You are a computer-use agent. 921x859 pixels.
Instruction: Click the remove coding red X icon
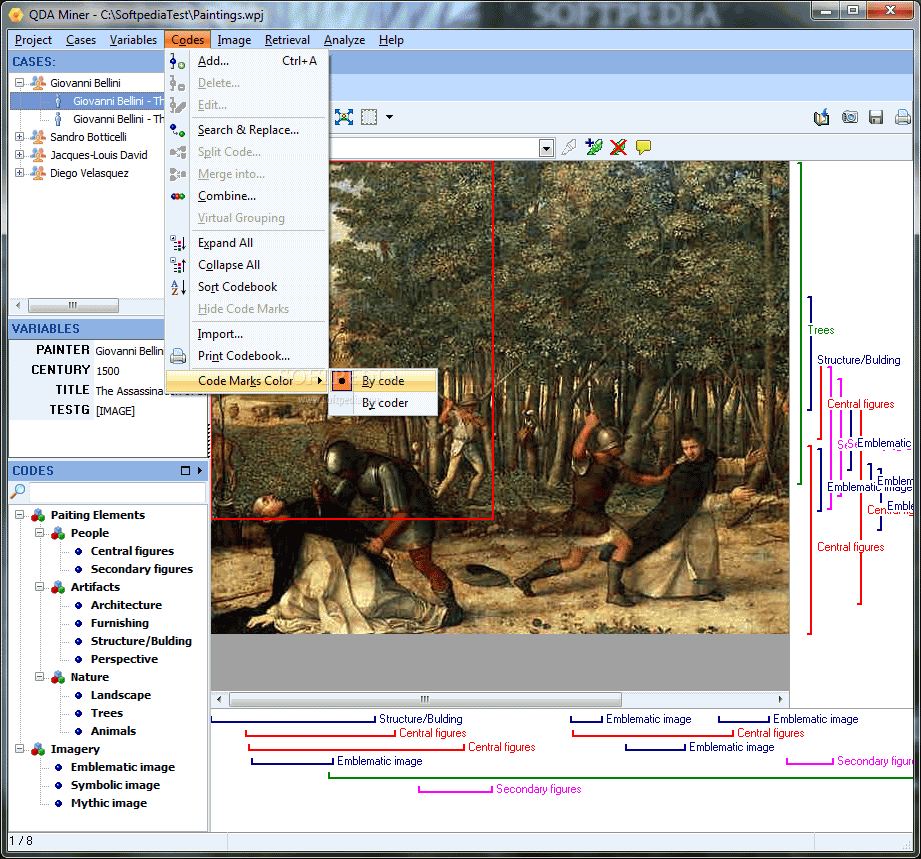tap(619, 147)
